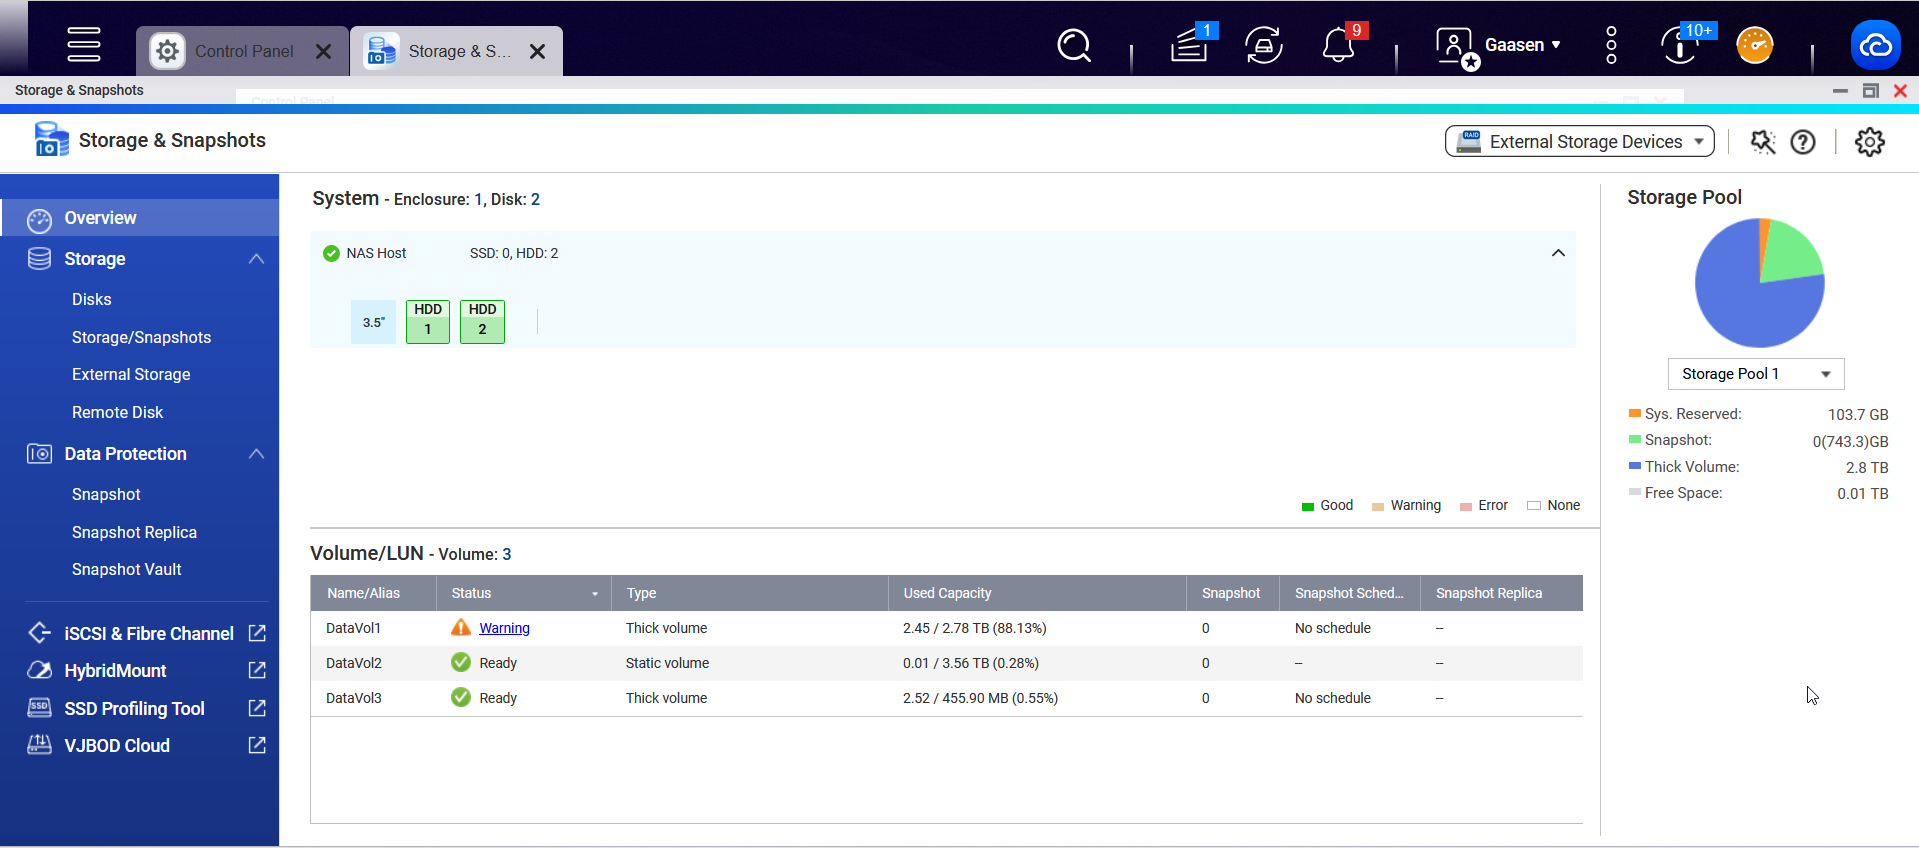Open Snapshot Vault in sidebar
This screenshot has width=1919, height=848.
[x=127, y=569]
